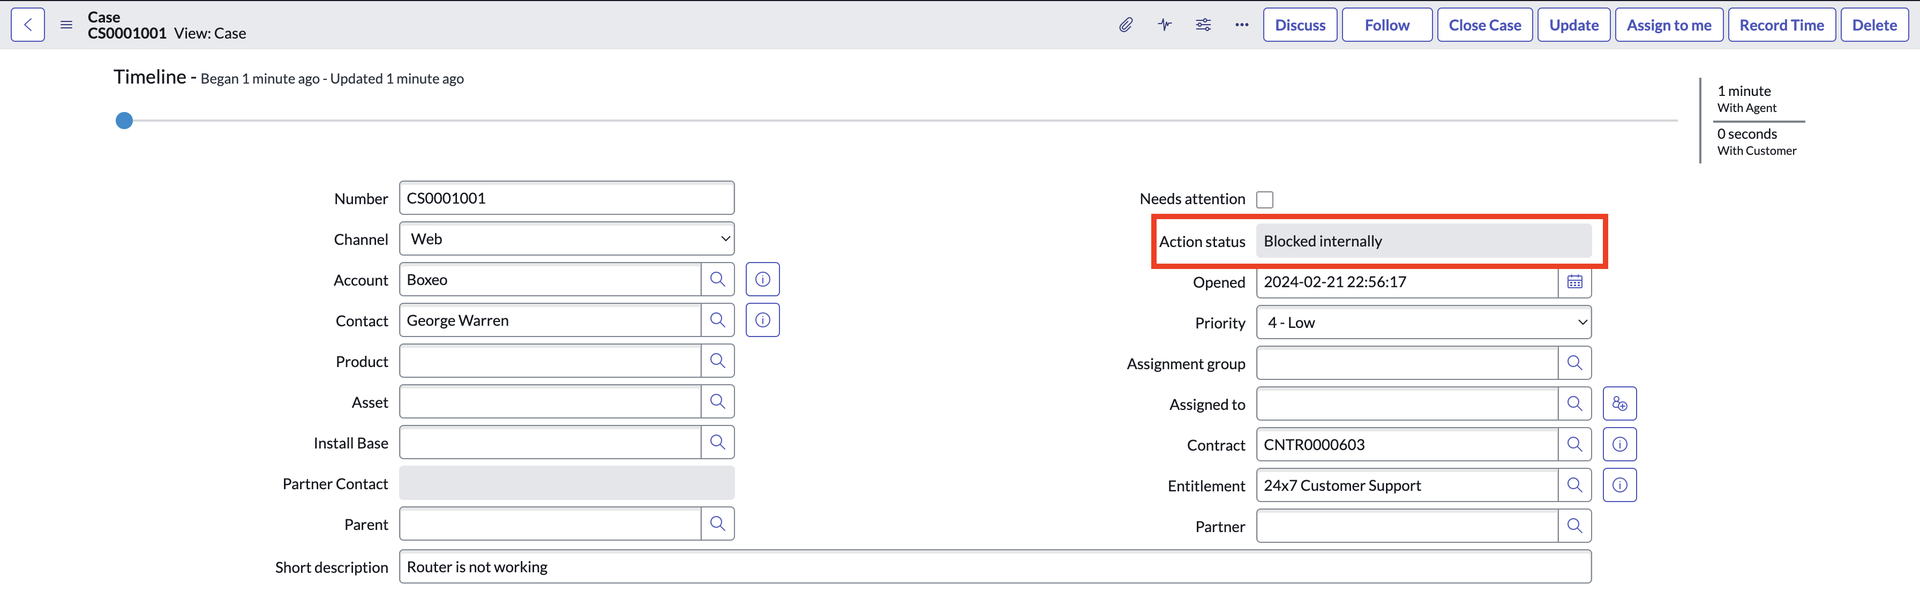Open more options ellipsis menu

pos(1241,25)
